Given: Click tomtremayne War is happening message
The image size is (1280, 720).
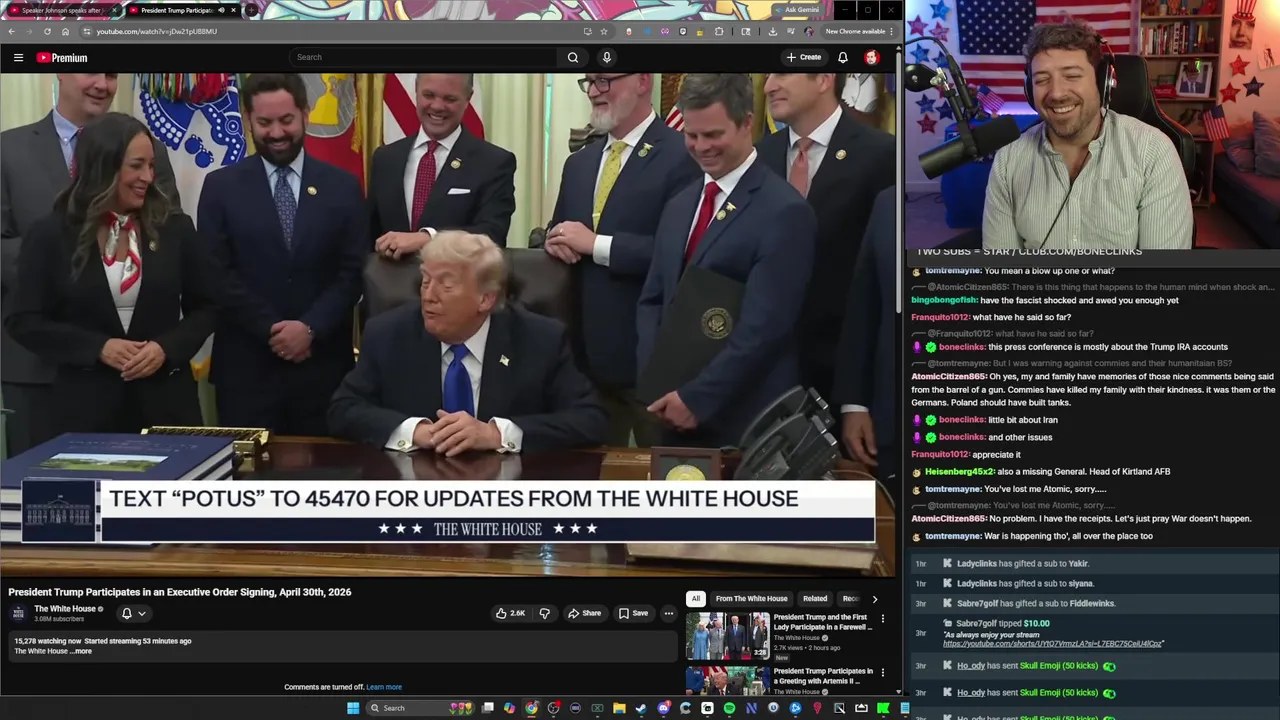Looking at the screenshot, I should tap(1038, 537).
